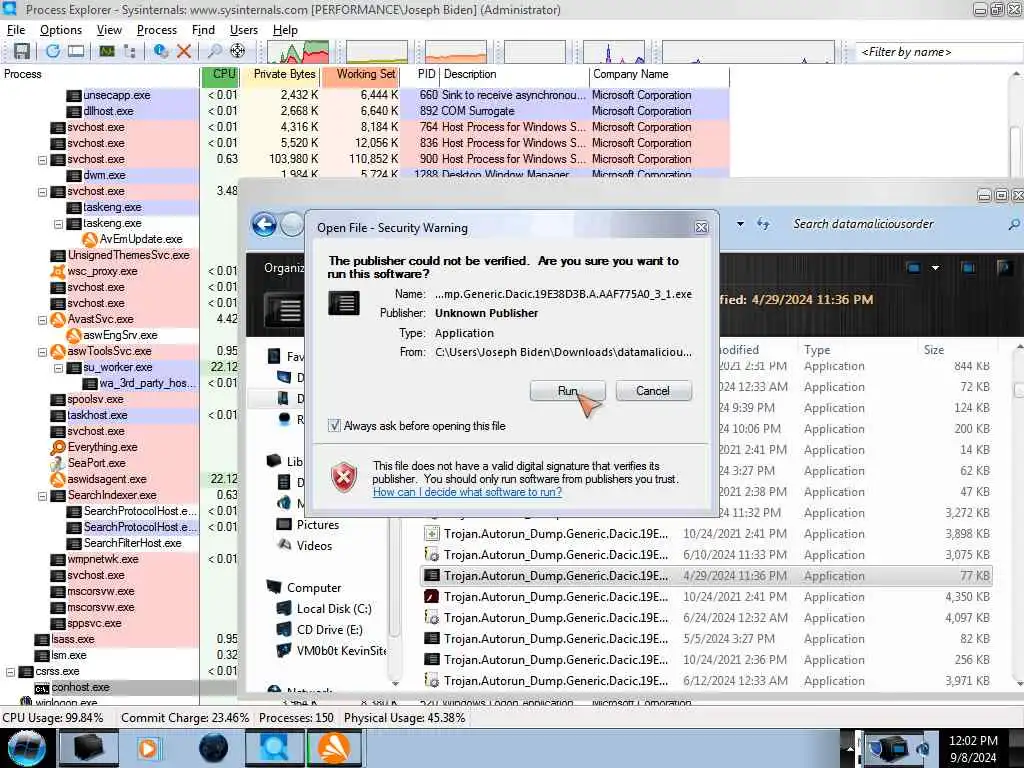Click the Explorer Forward arrow button
Viewport: 1024px width, 768px height.
[x=292, y=225]
